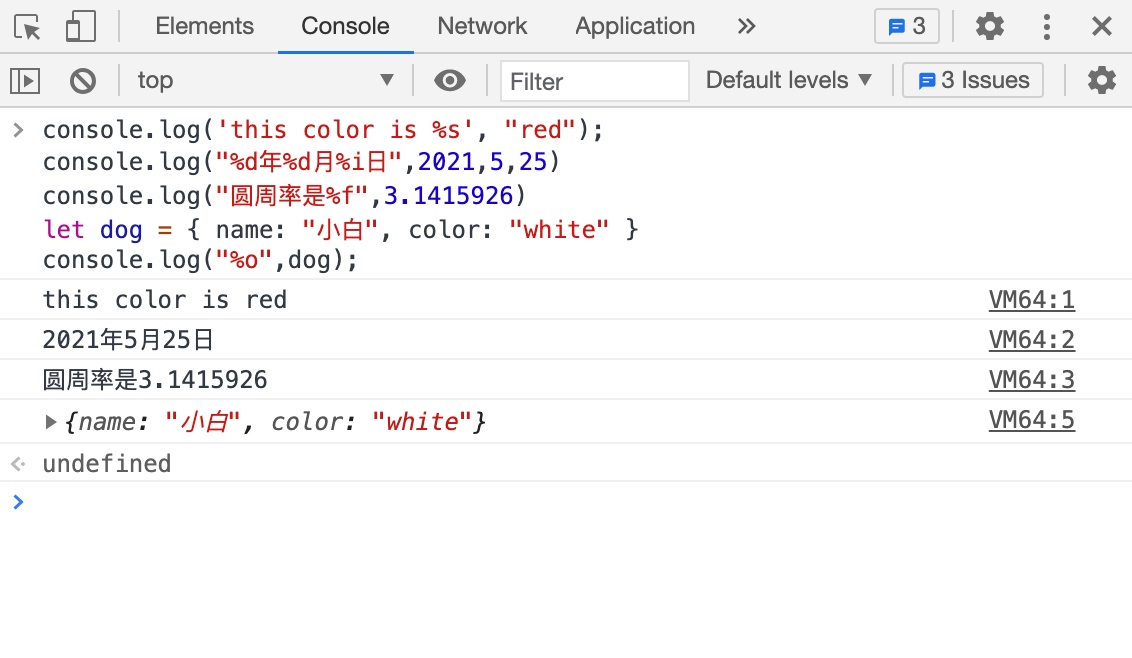Image resolution: width=1132 pixels, height=658 pixels.
Task: Open the three-dot customize DevTools menu
Action: (x=1046, y=27)
